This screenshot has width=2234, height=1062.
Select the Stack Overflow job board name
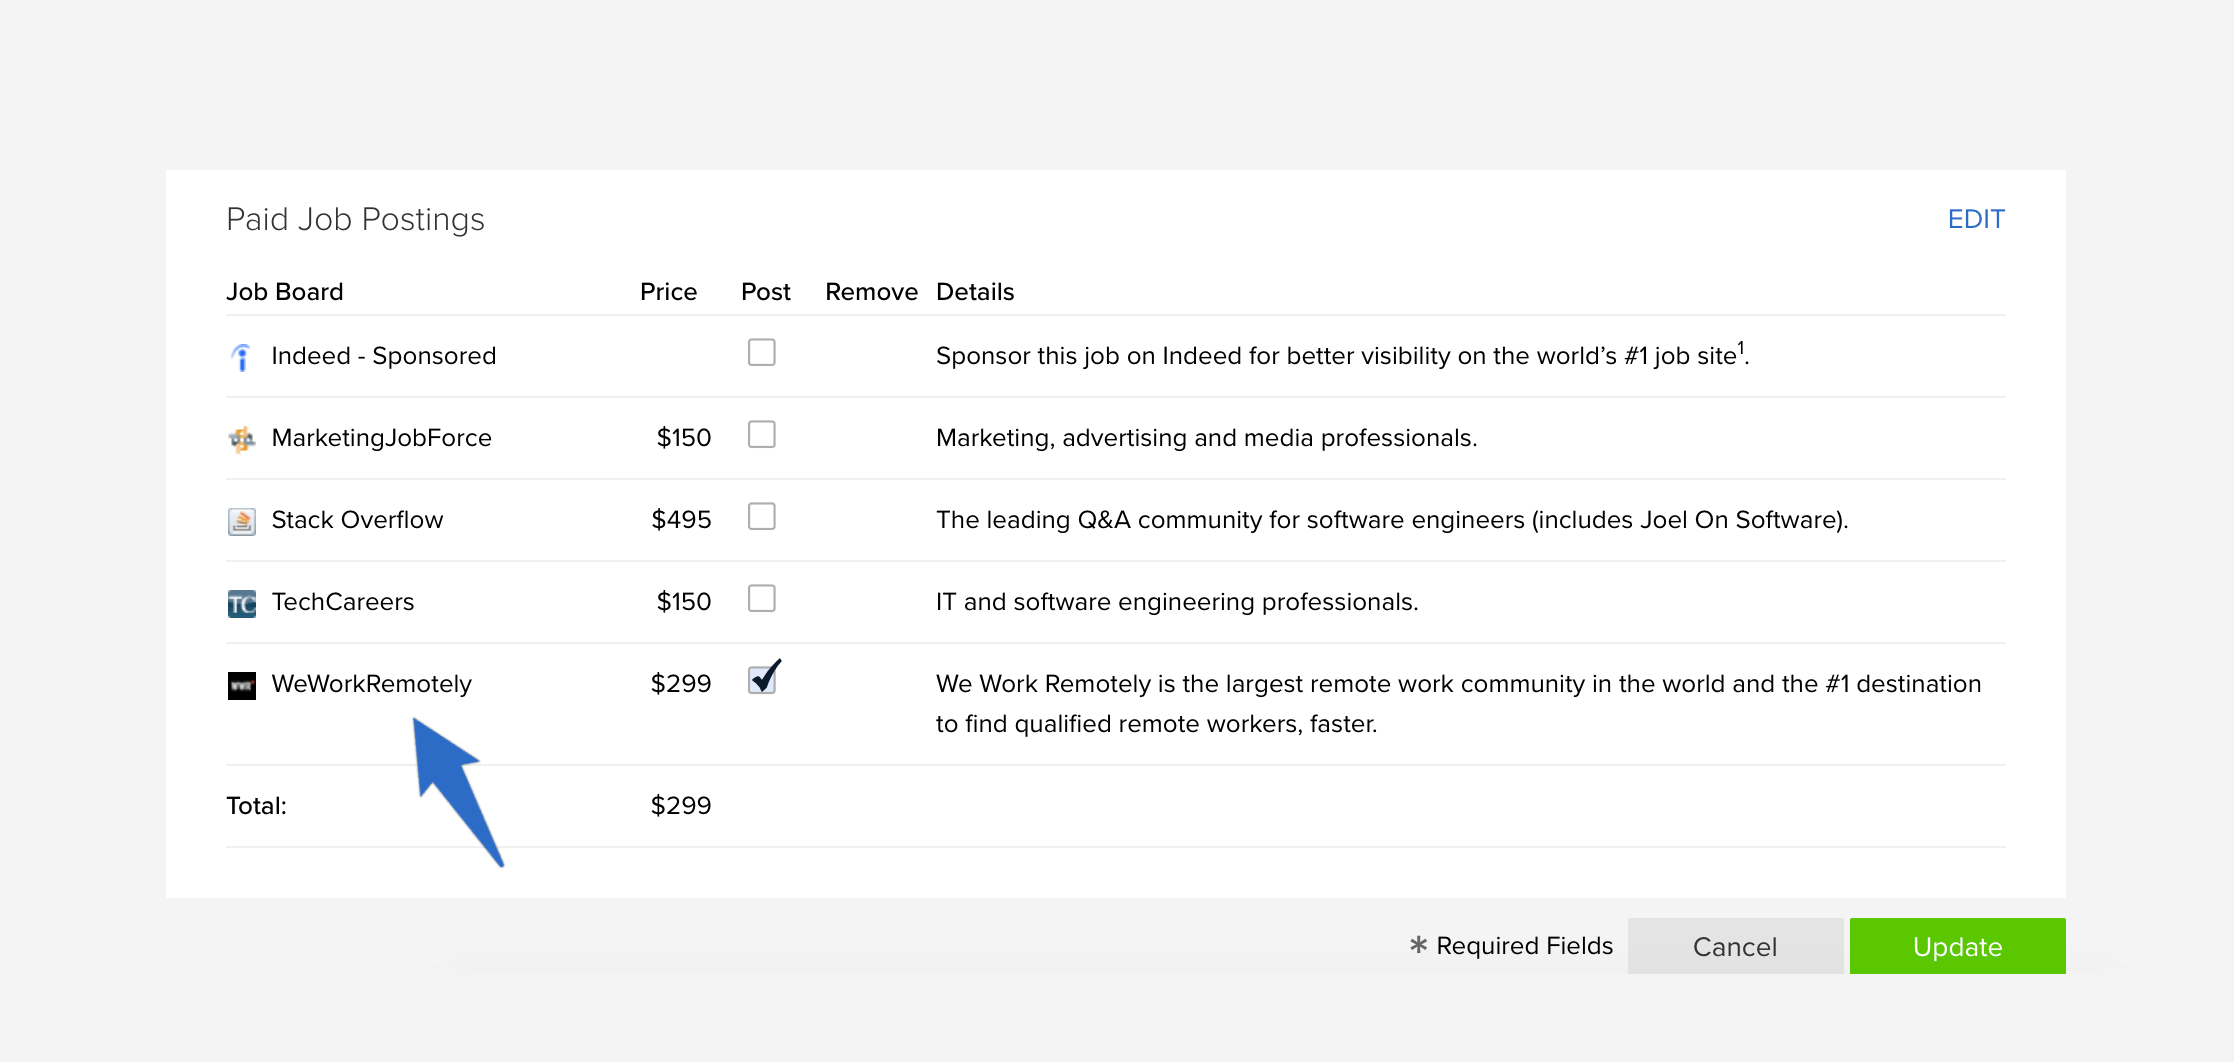(357, 520)
